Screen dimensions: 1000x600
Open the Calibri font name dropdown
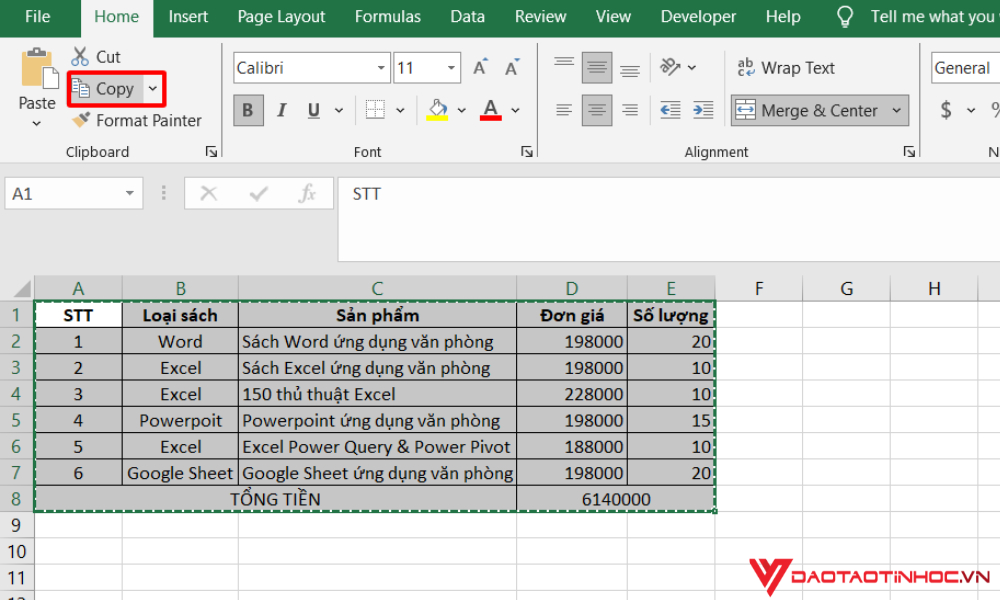point(380,67)
